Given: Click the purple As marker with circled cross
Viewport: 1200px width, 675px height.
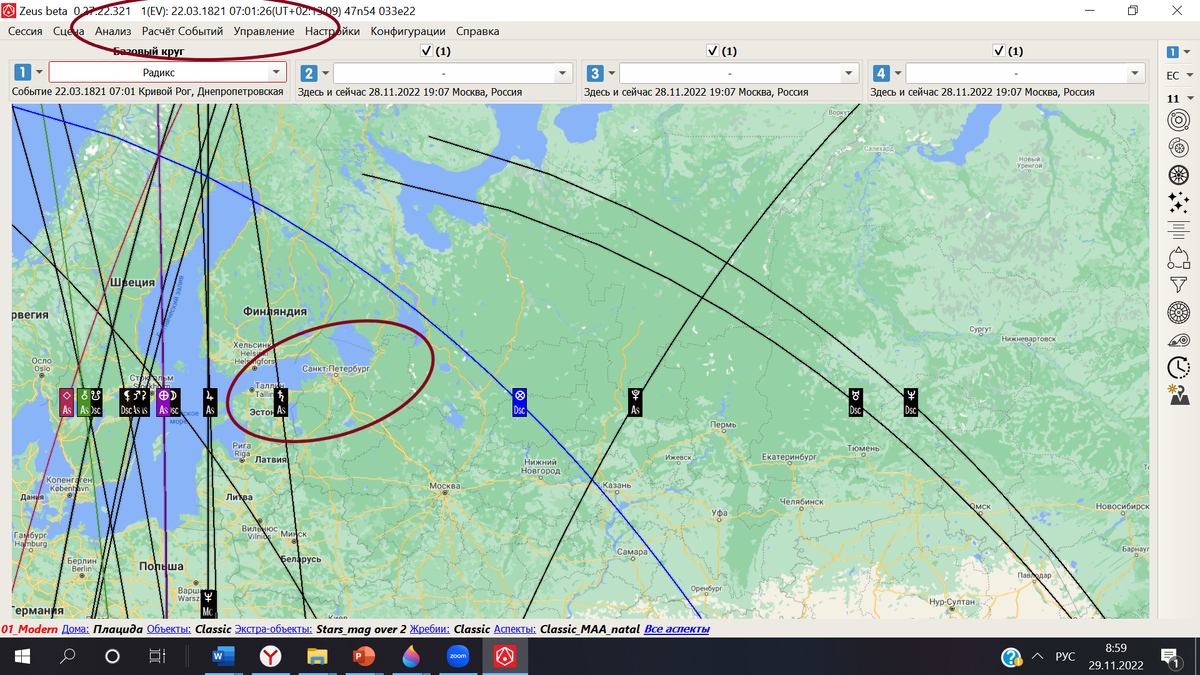Looking at the screenshot, I should (164, 402).
